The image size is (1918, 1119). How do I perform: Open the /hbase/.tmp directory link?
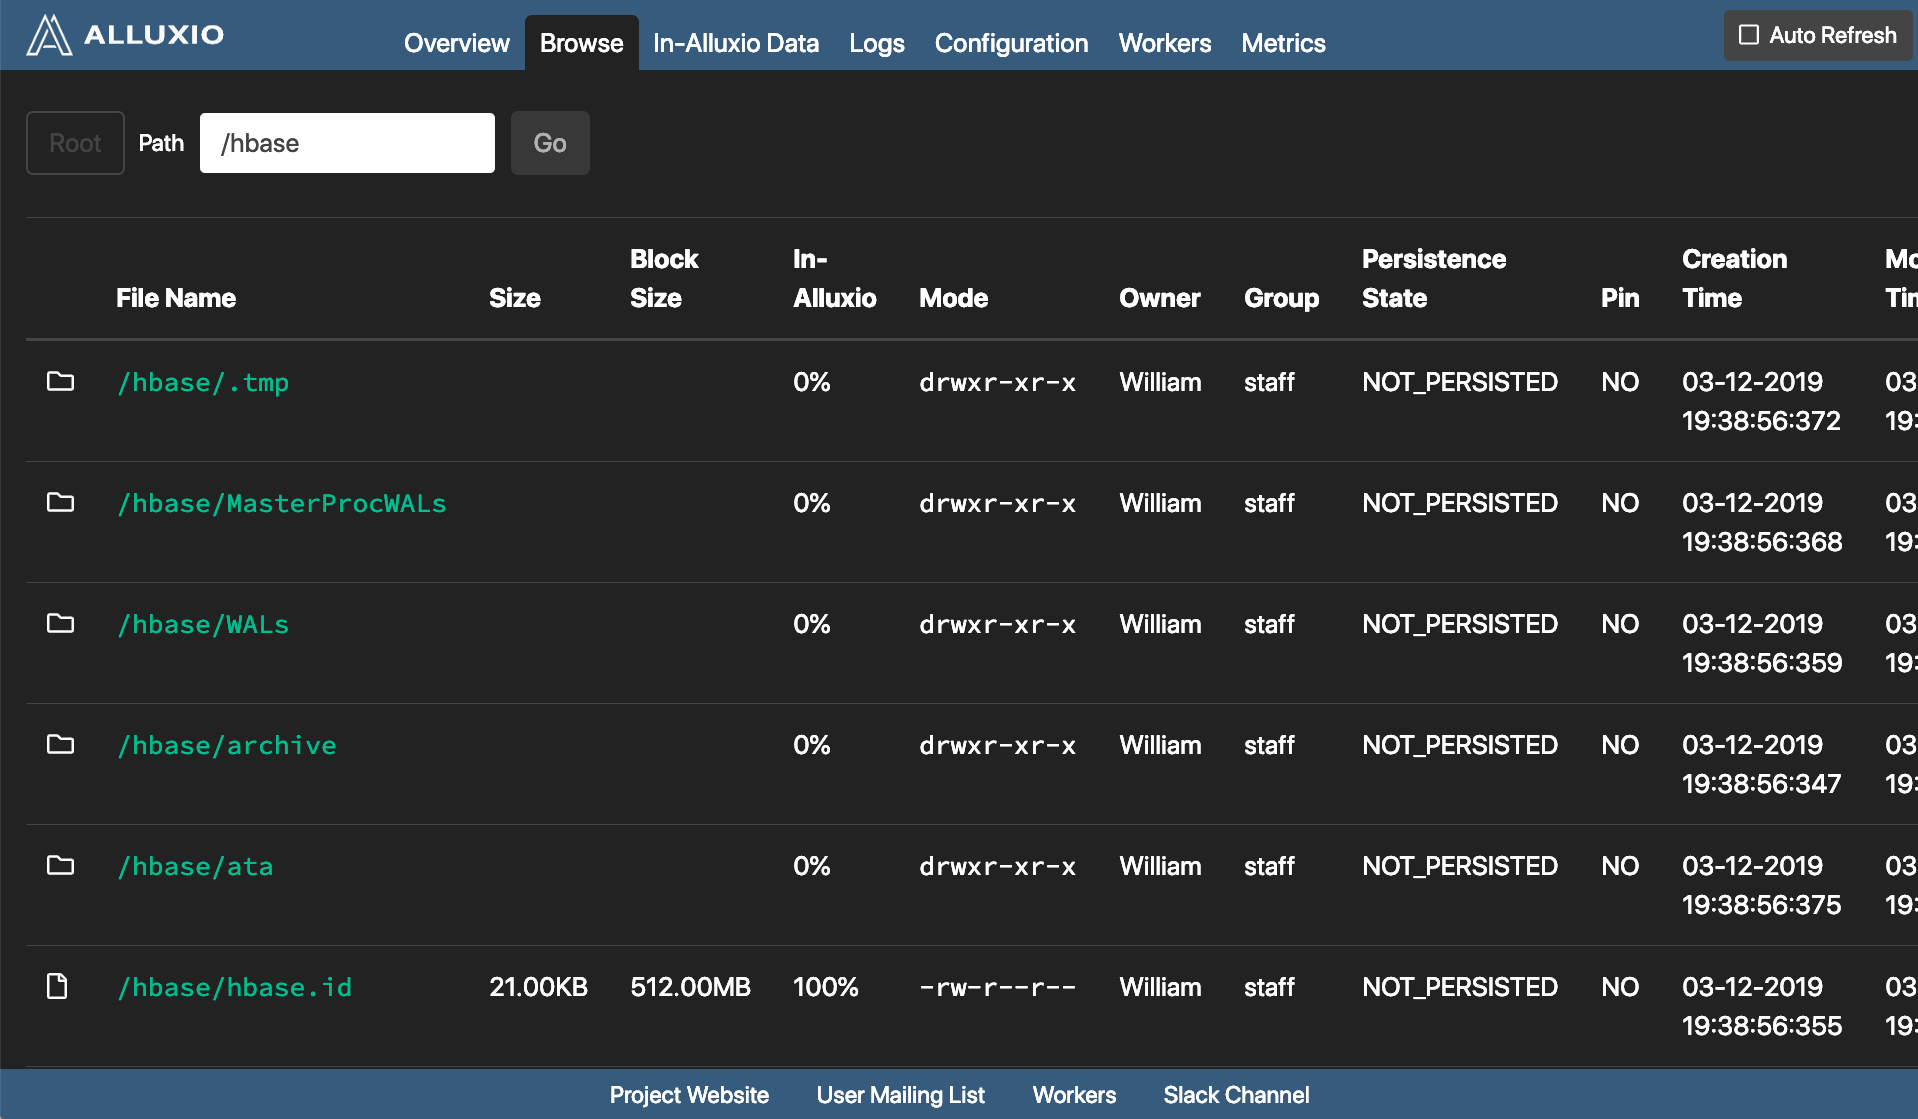pyautogui.click(x=203, y=382)
